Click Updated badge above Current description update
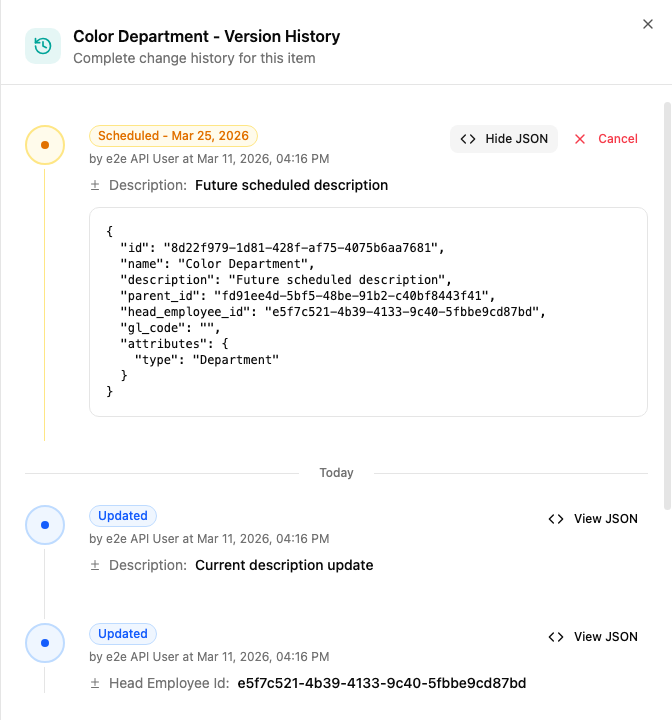672x720 pixels. tap(123, 516)
